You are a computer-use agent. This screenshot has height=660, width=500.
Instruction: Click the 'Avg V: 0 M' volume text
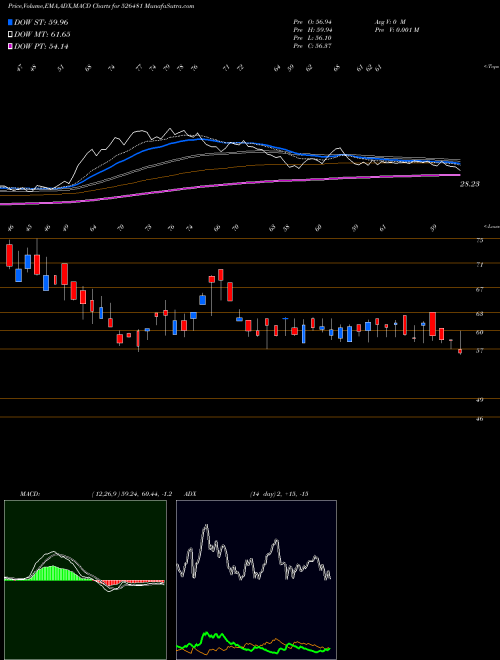pyautogui.click(x=389, y=22)
